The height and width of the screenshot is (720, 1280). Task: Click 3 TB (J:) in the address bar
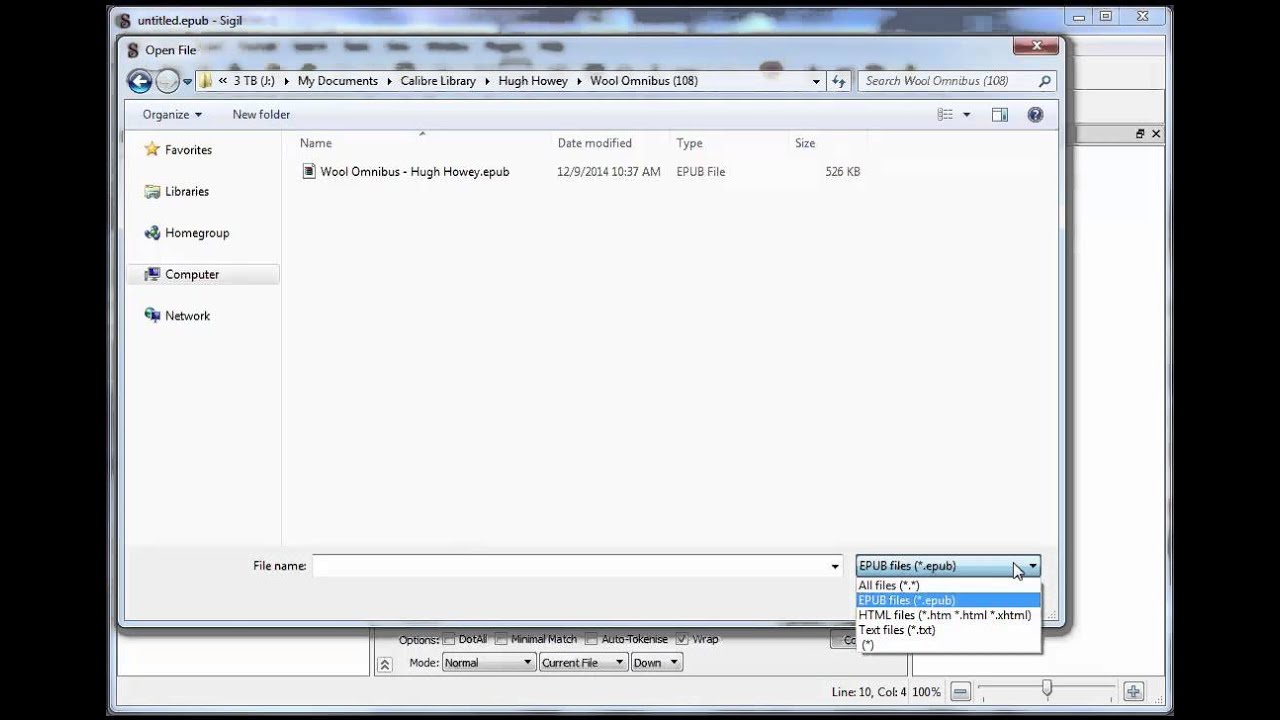click(254, 81)
